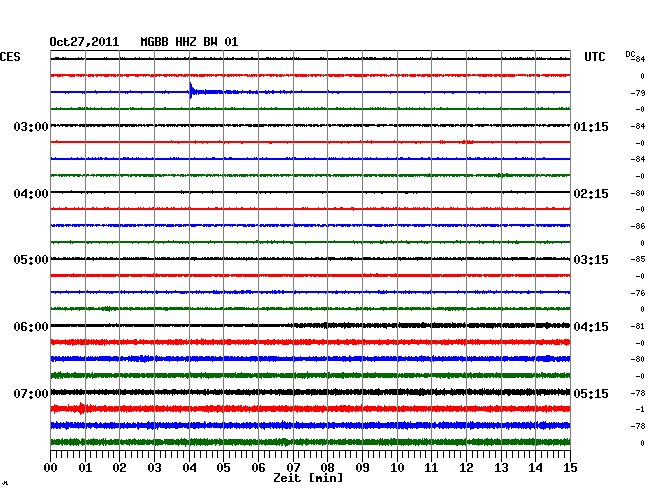Image resolution: width=650 pixels, height=494 pixels.
Task: Click the "01:15" UTC time label
Action: tap(591, 126)
